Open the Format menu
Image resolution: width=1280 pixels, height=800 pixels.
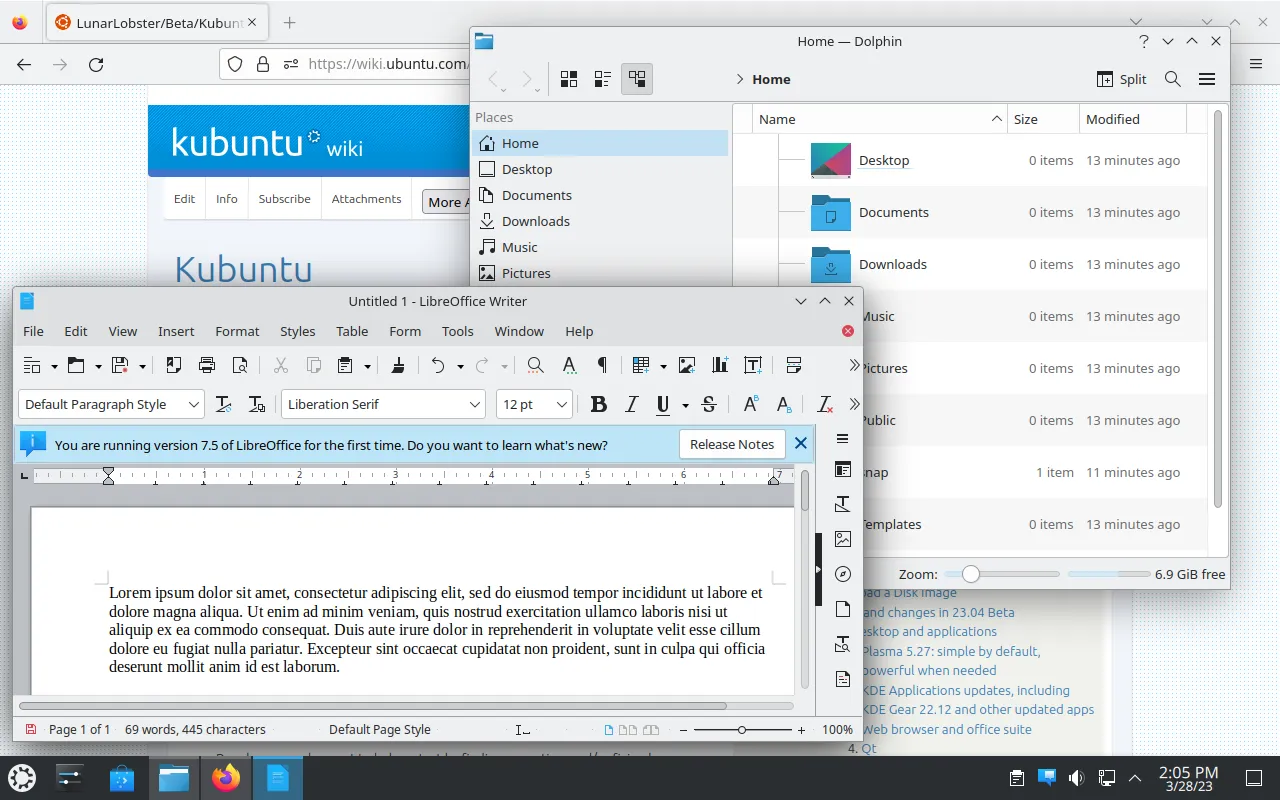coord(237,331)
